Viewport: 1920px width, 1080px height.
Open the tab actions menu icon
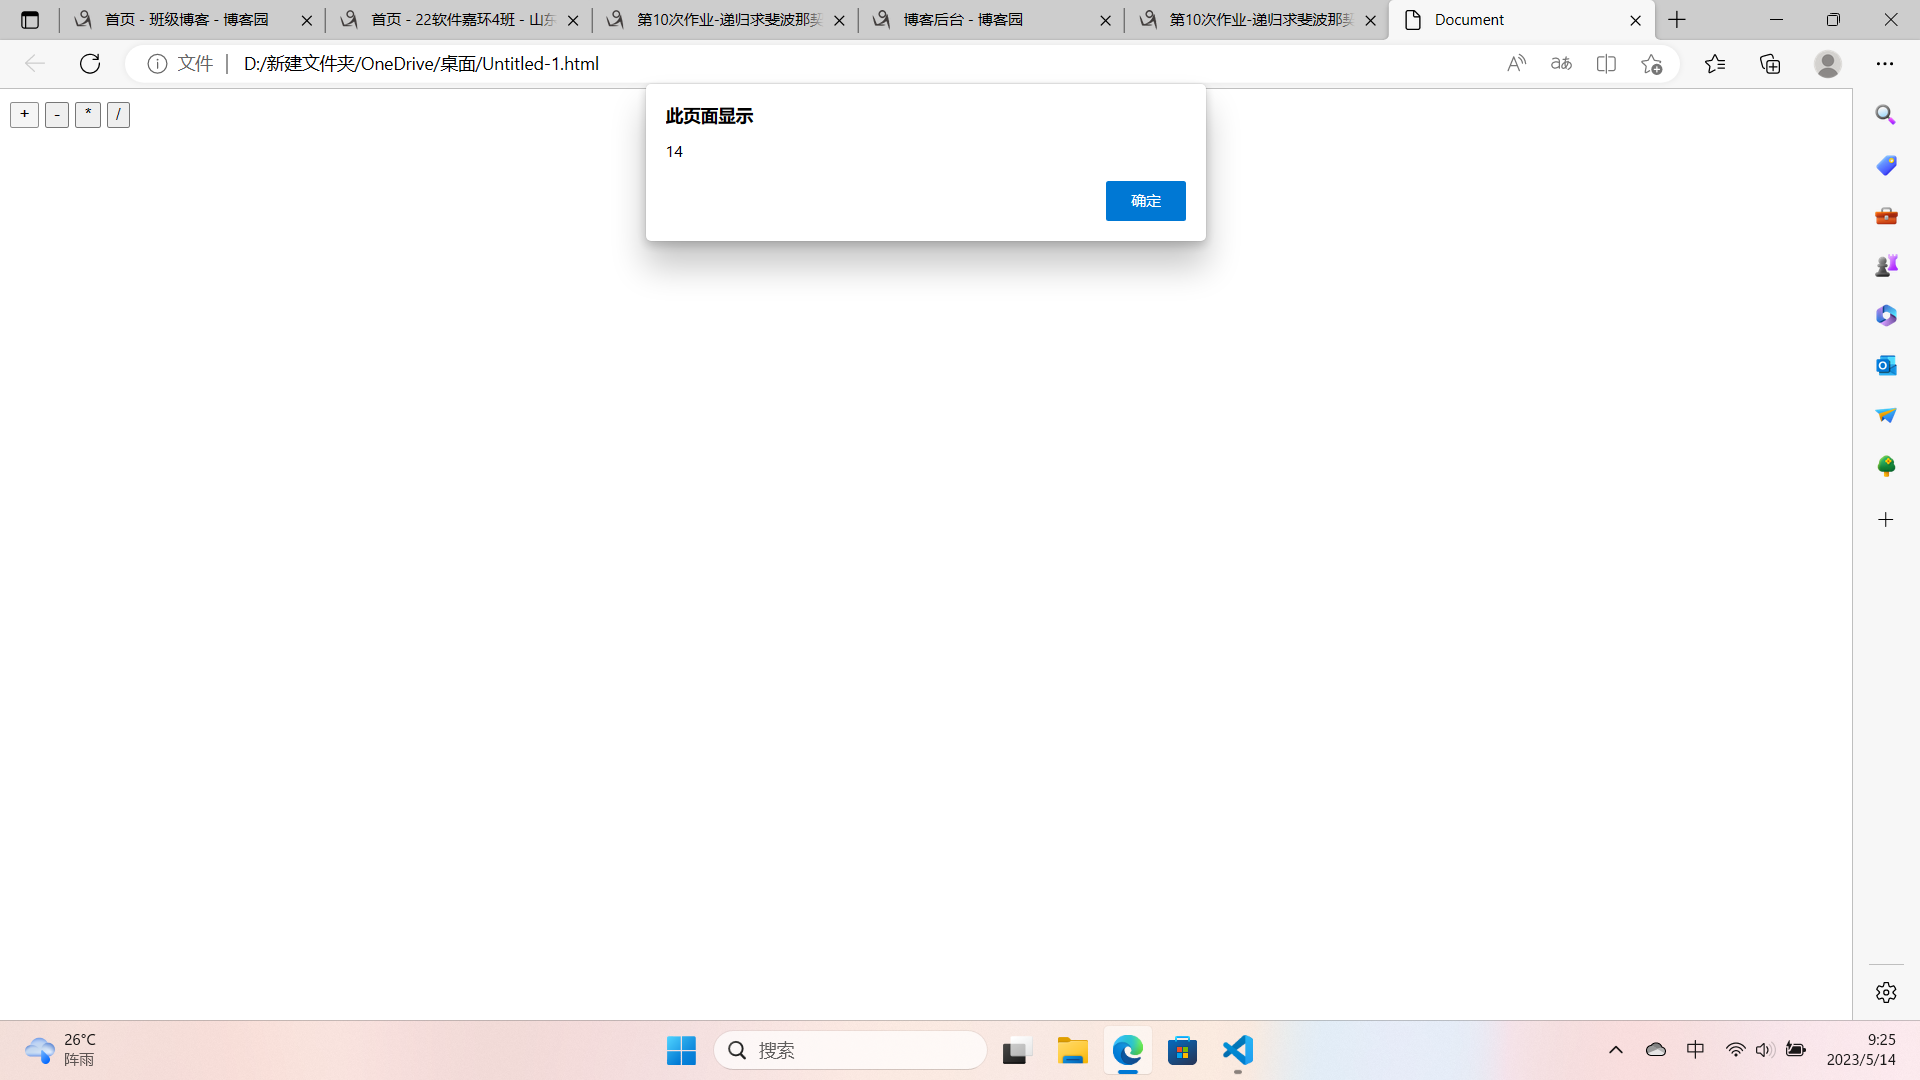[x=30, y=20]
